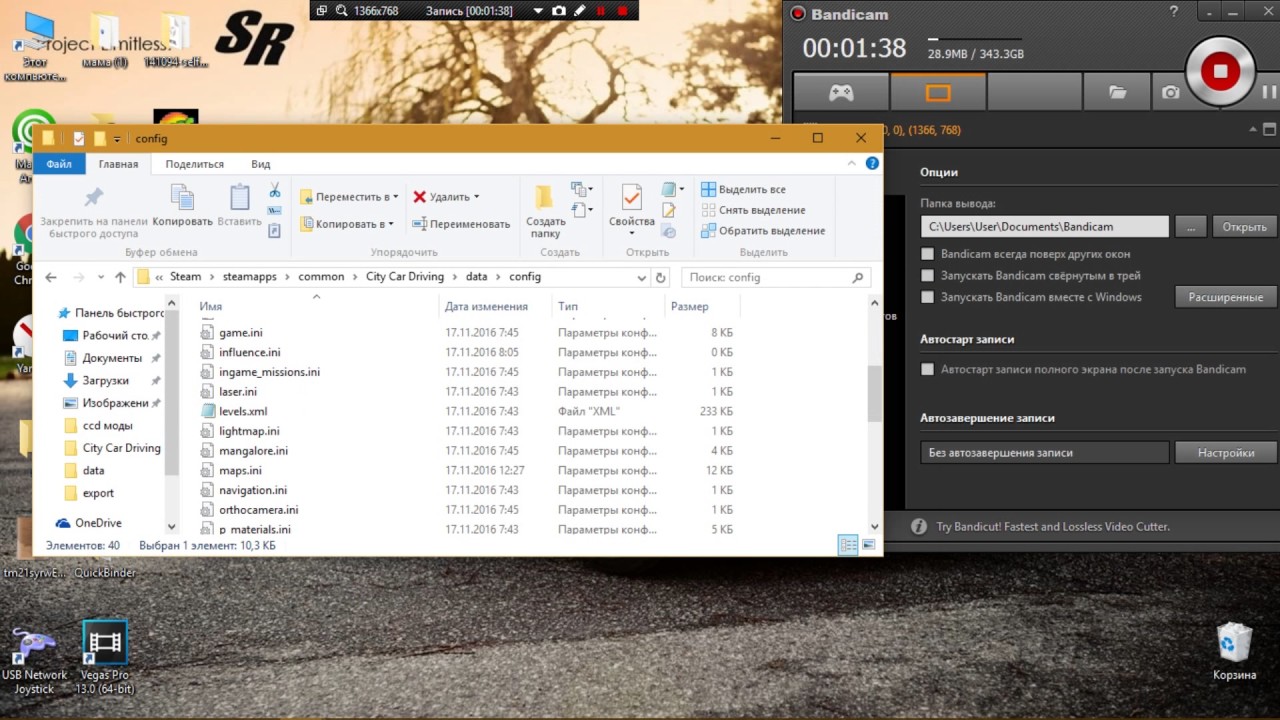This screenshot has width=1280, height=720.
Task: Open the Vegas Pro 13.0 desktop icon
Action: [104, 656]
